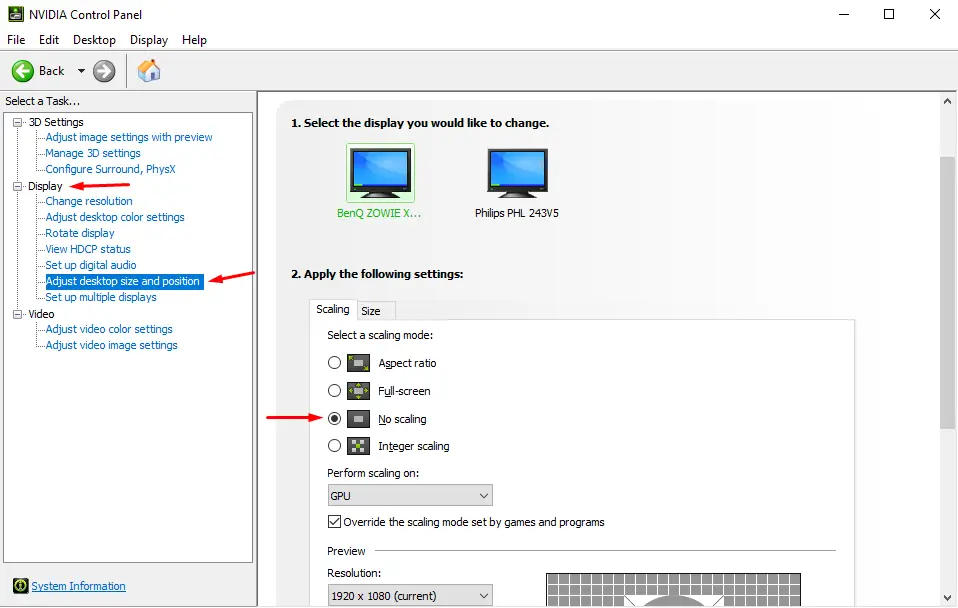Open View HDCP status task
This screenshot has width=958, height=608.
[88, 249]
